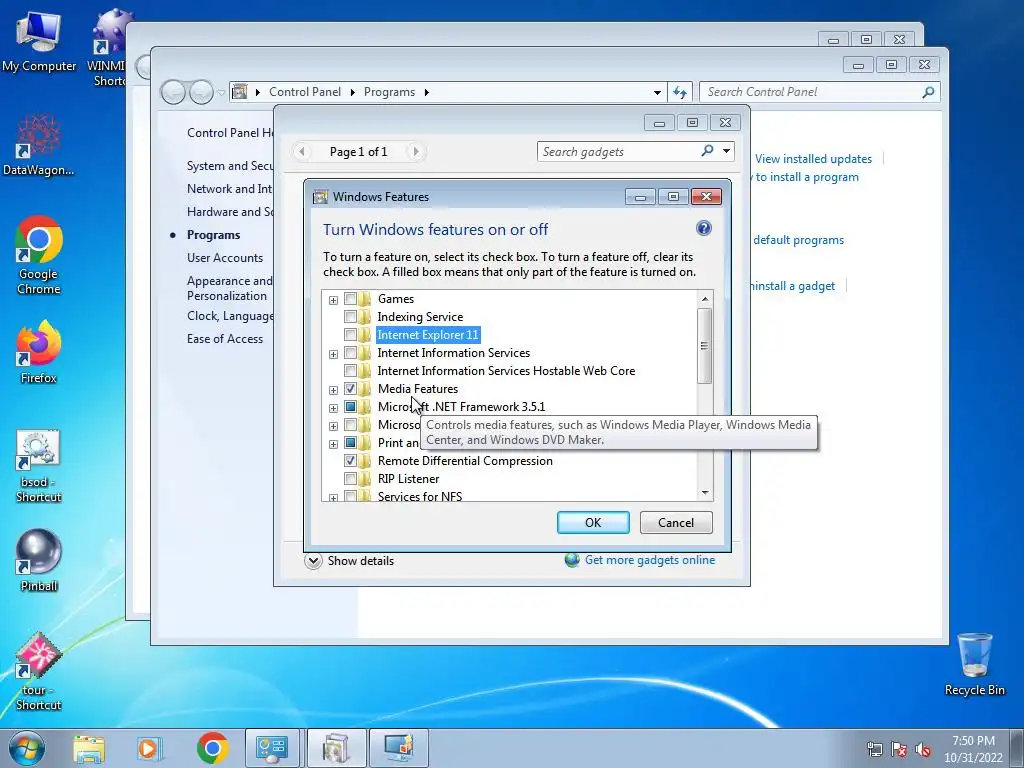Switch to the gadgets taskbar button

[399, 748]
